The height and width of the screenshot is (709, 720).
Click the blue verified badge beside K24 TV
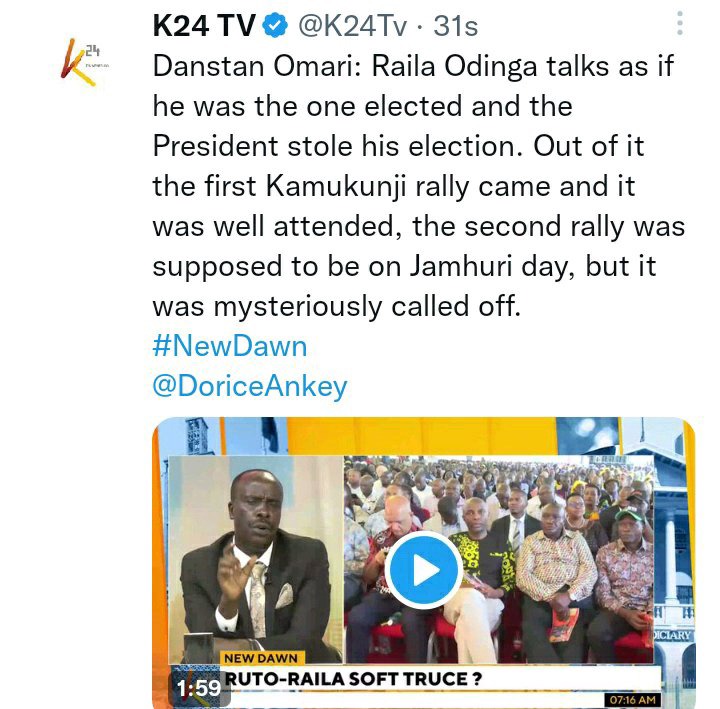[x=276, y=25]
